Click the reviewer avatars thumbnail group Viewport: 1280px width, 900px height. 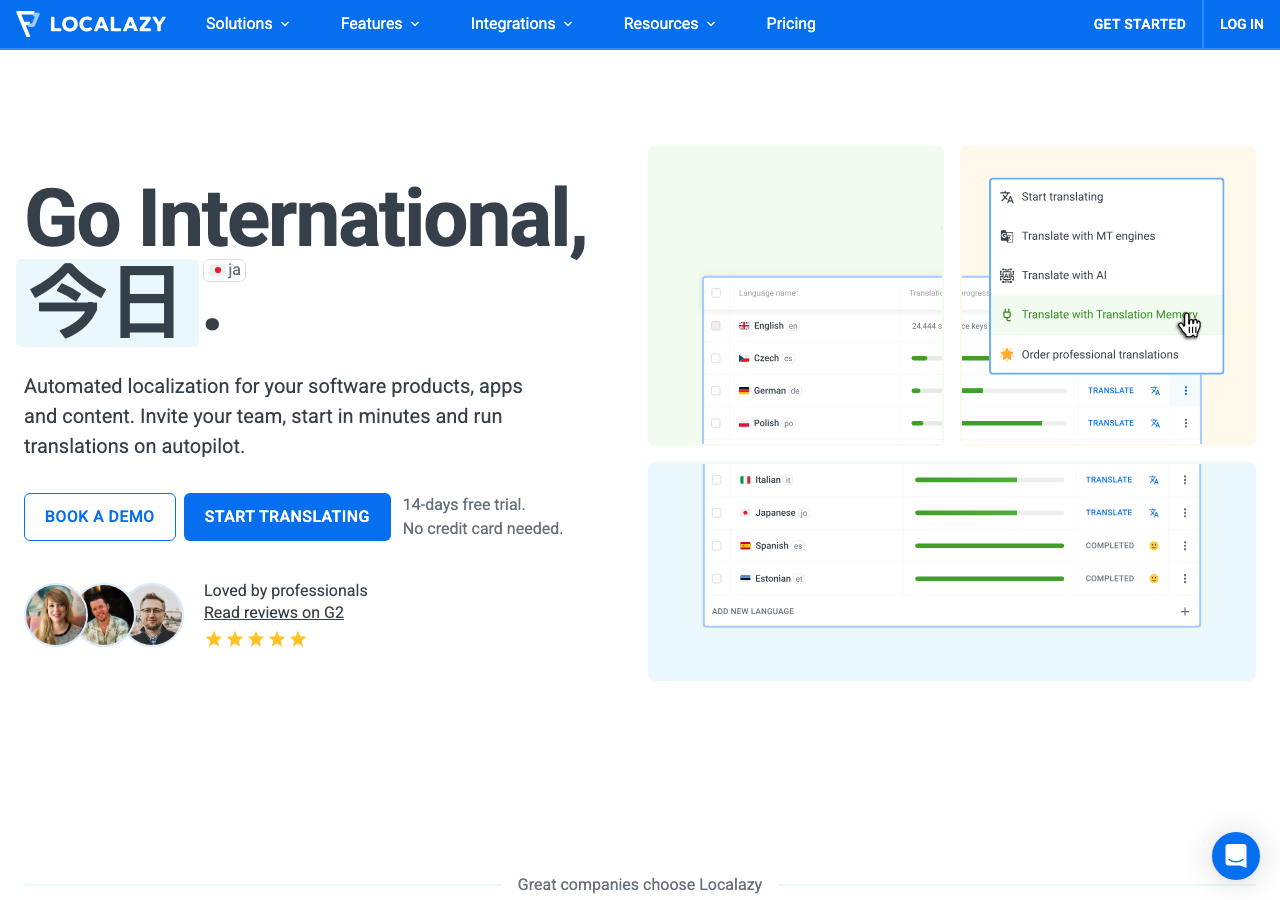(104, 615)
